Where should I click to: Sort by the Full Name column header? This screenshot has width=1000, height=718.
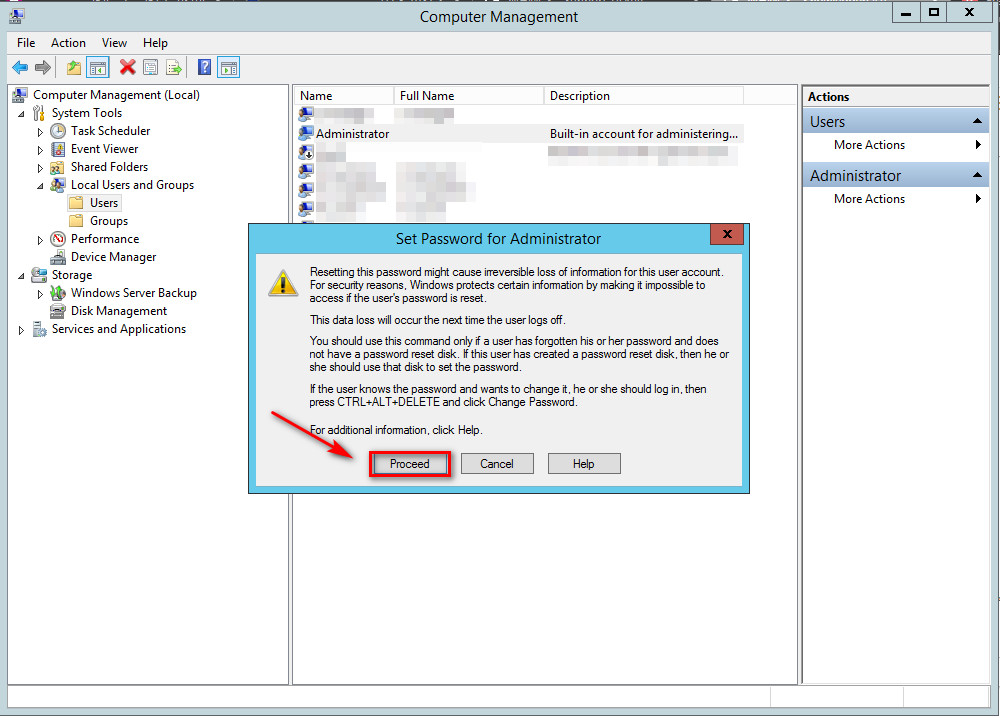coord(469,96)
